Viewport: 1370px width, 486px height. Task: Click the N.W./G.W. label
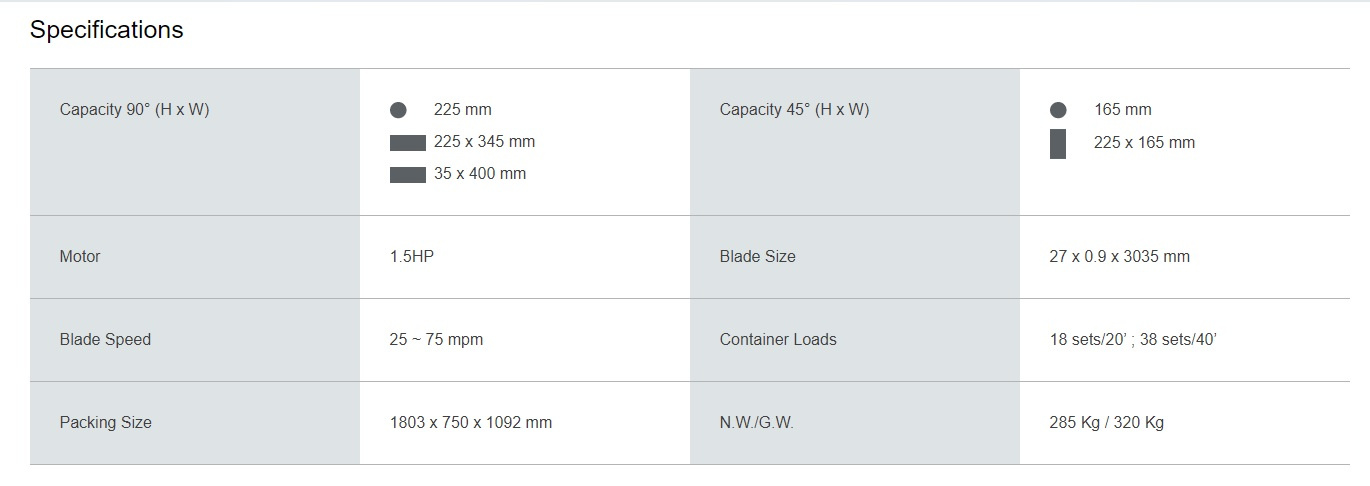757,423
